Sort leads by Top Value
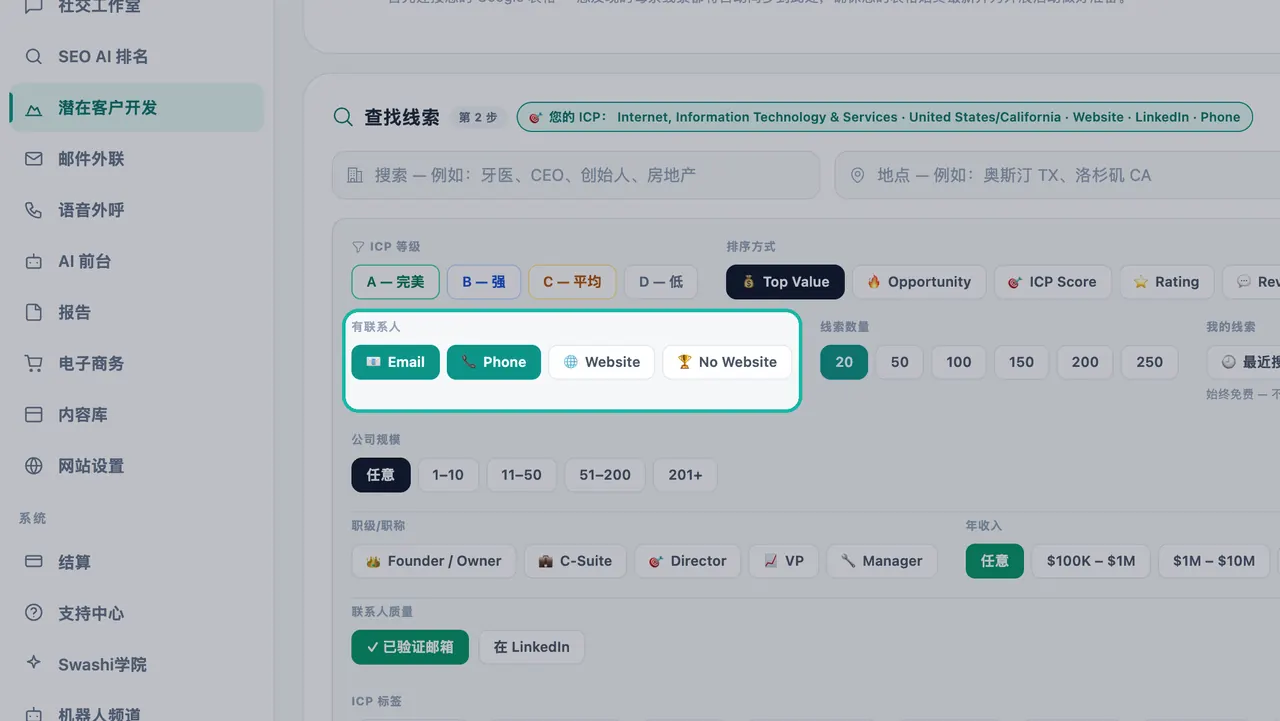The height and width of the screenshot is (721, 1280). tap(785, 282)
